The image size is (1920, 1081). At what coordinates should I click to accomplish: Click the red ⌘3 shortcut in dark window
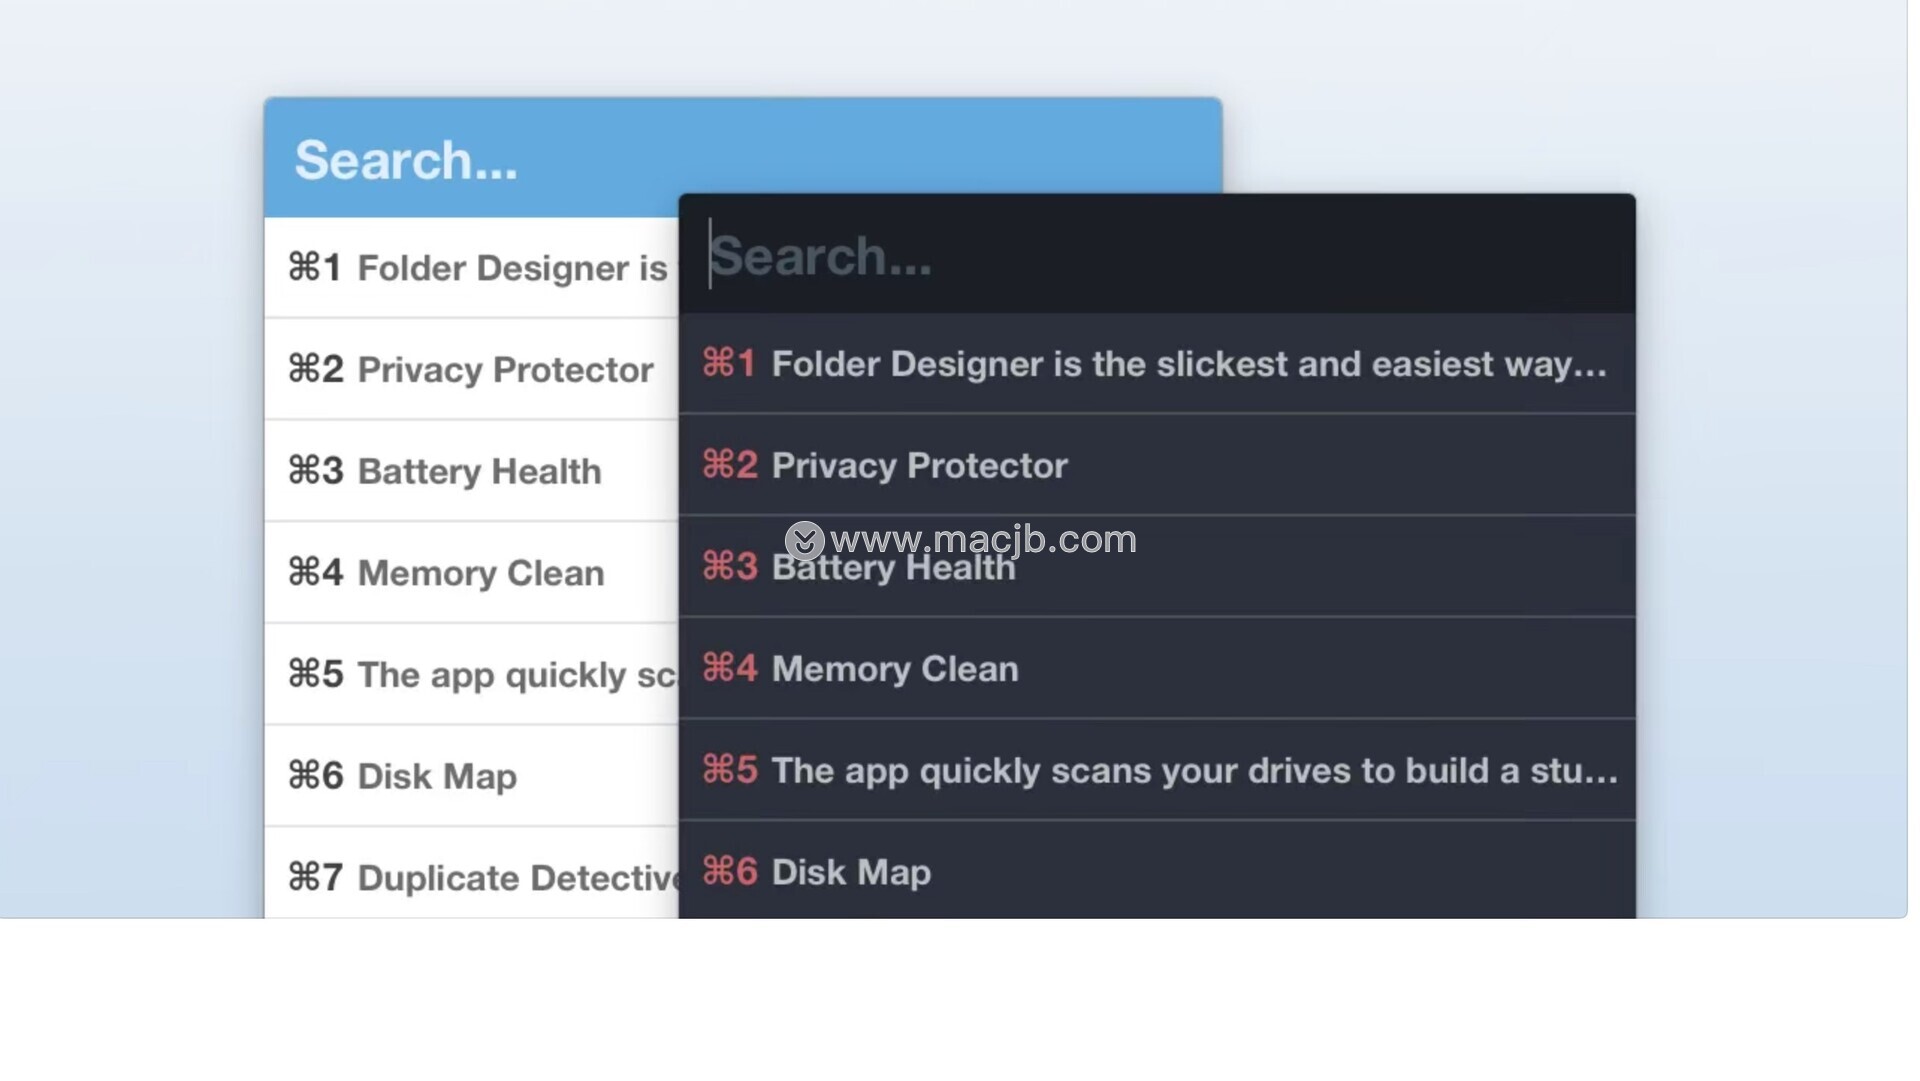[730, 566]
